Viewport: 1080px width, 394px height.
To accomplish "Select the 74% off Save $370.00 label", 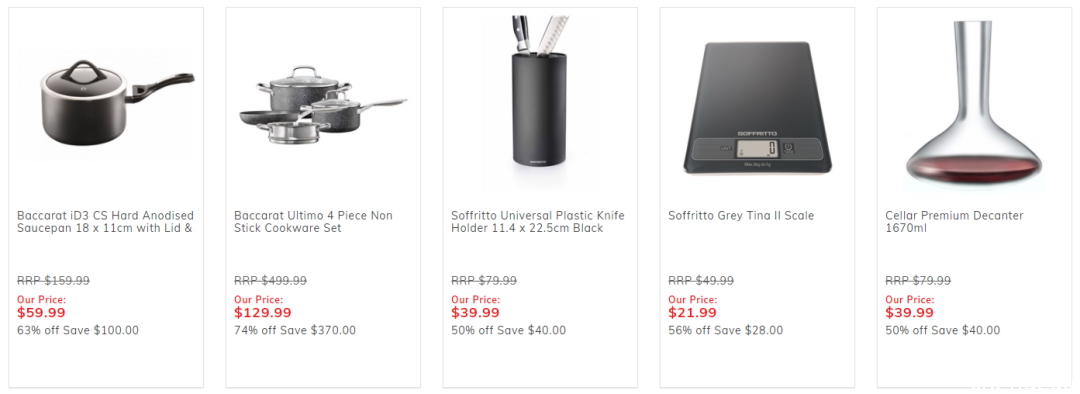I will (295, 331).
